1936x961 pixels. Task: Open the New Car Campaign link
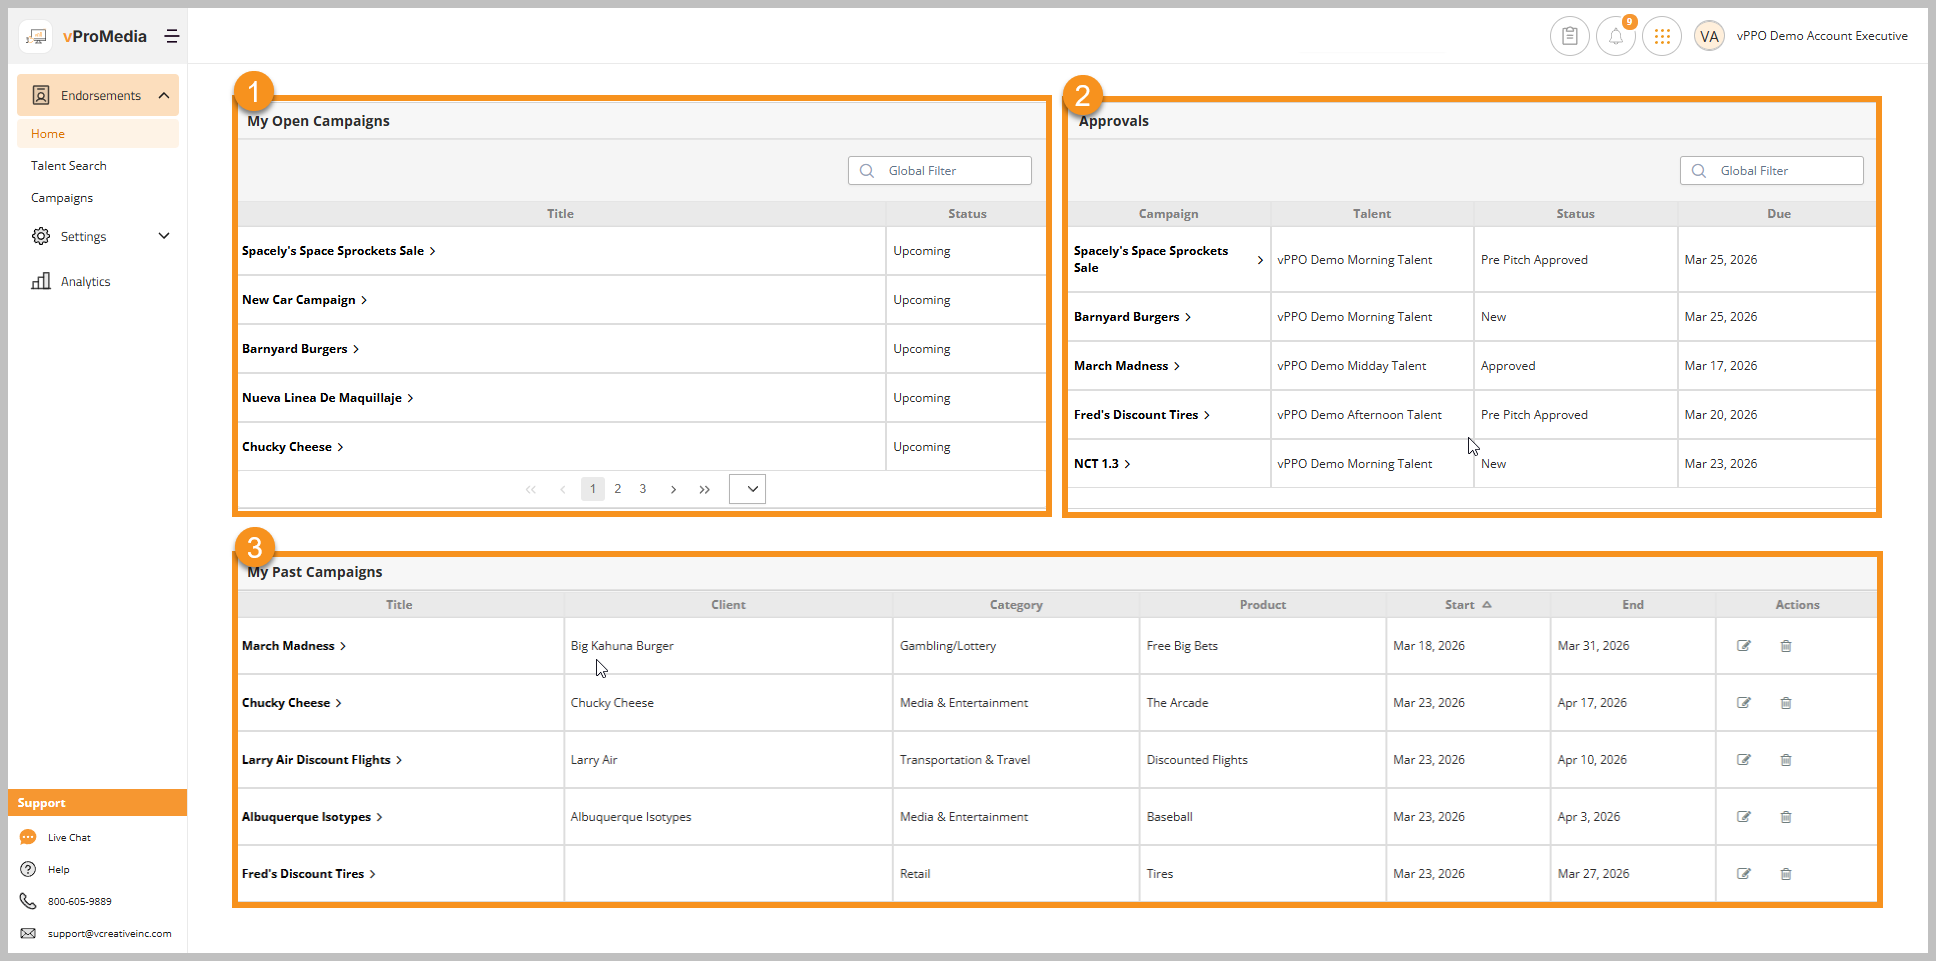(299, 300)
